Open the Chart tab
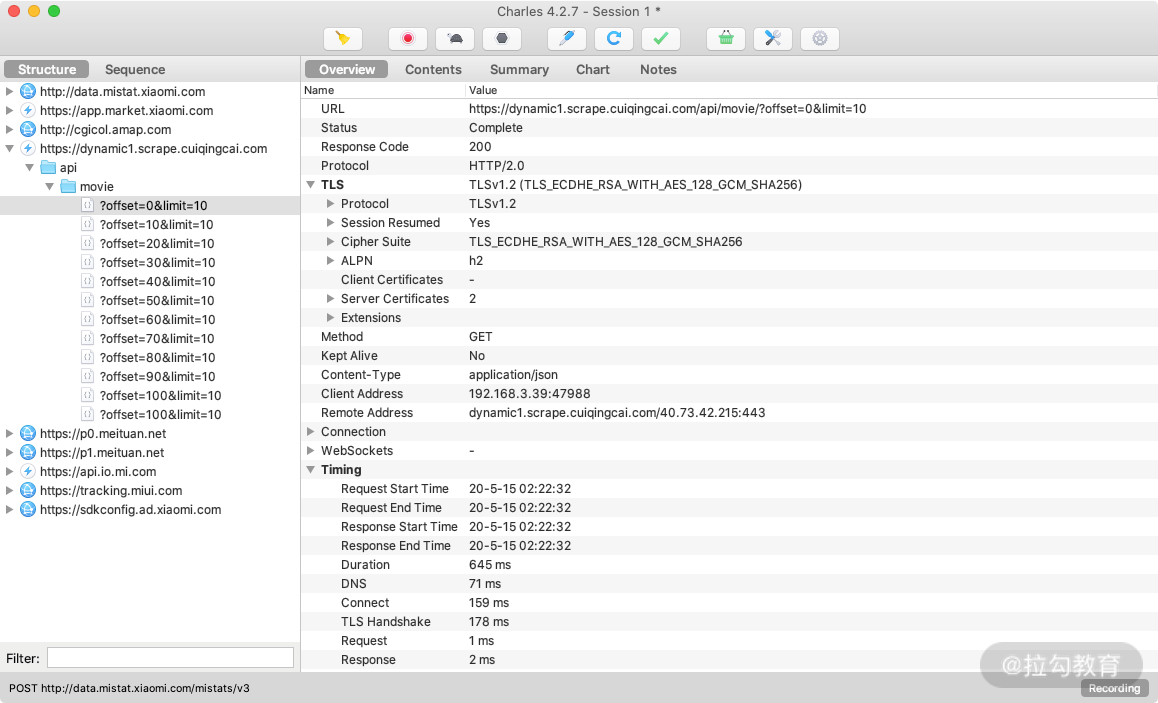The height and width of the screenshot is (703, 1158). coord(592,69)
